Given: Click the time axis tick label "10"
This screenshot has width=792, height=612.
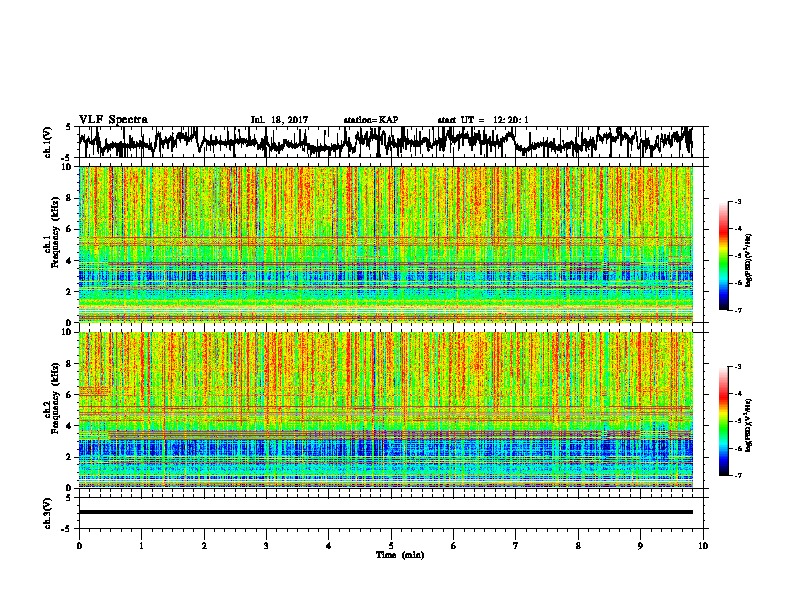Looking at the screenshot, I should [703, 546].
